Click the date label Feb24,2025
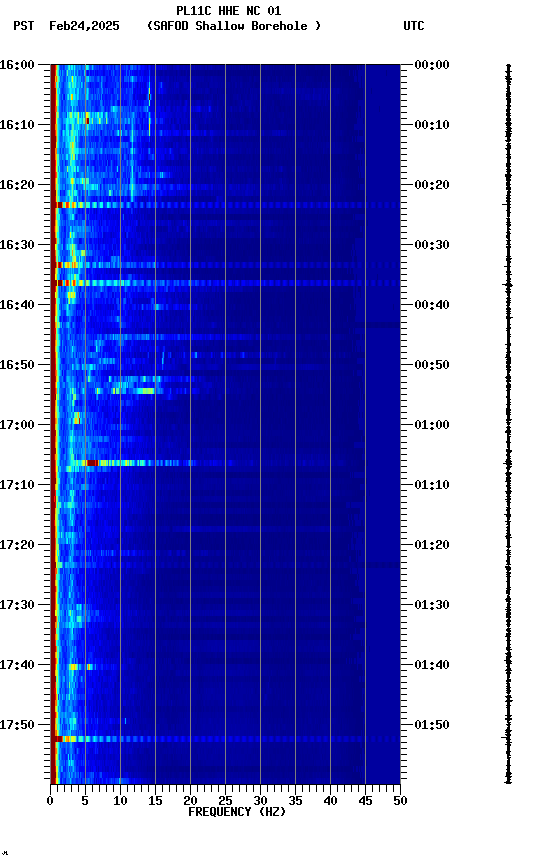 (84, 26)
